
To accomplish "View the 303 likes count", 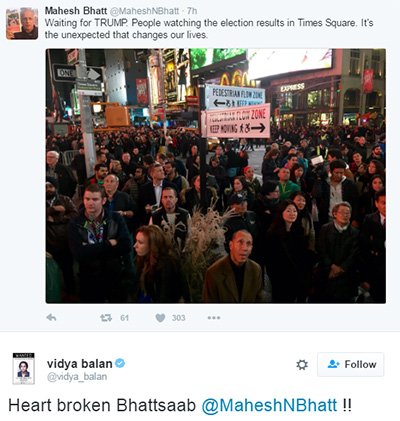I will (179, 318).
